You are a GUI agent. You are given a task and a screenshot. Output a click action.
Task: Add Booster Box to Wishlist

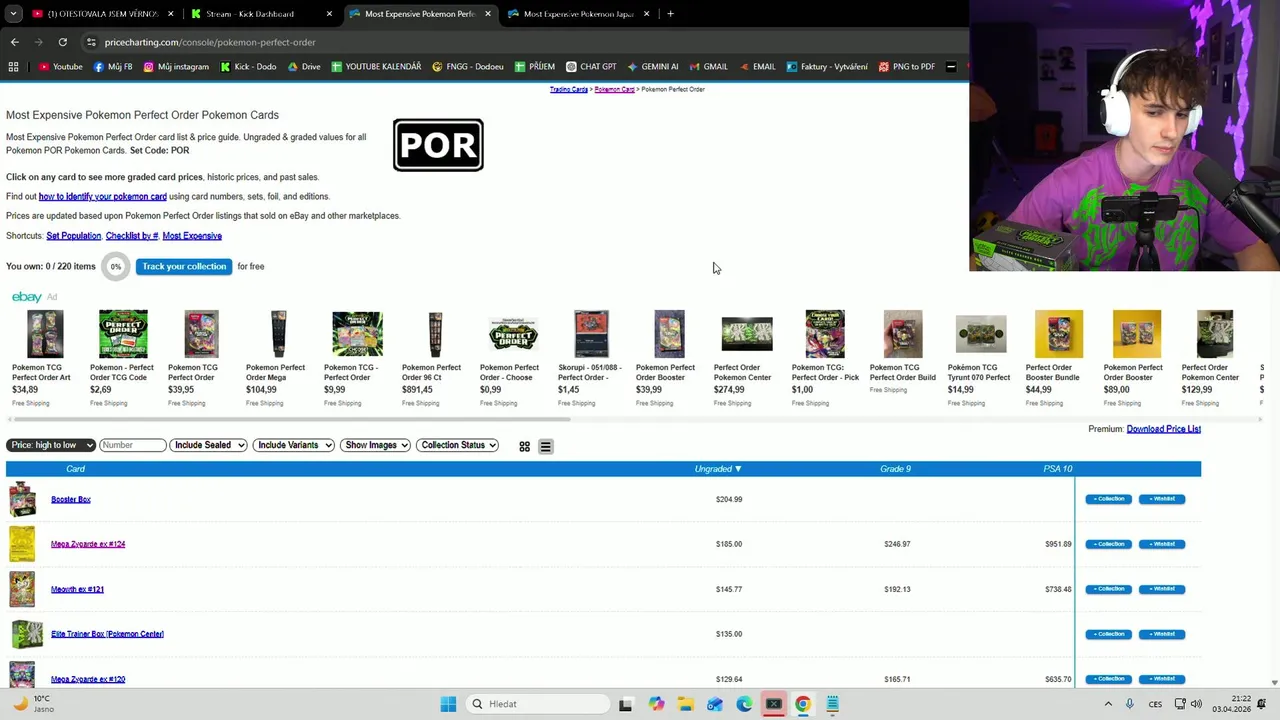(1162, 499)
